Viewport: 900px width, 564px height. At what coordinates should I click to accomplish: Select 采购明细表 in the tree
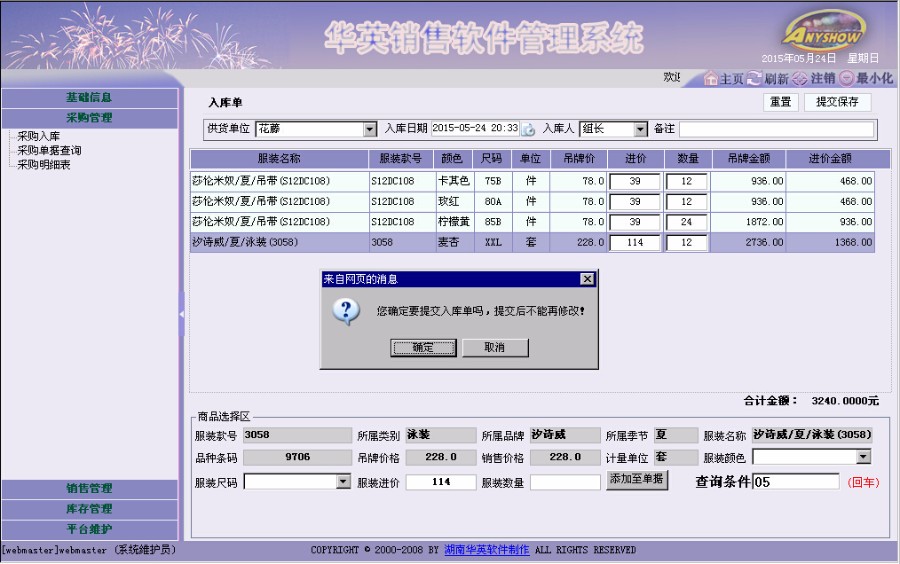pos(44,165)
